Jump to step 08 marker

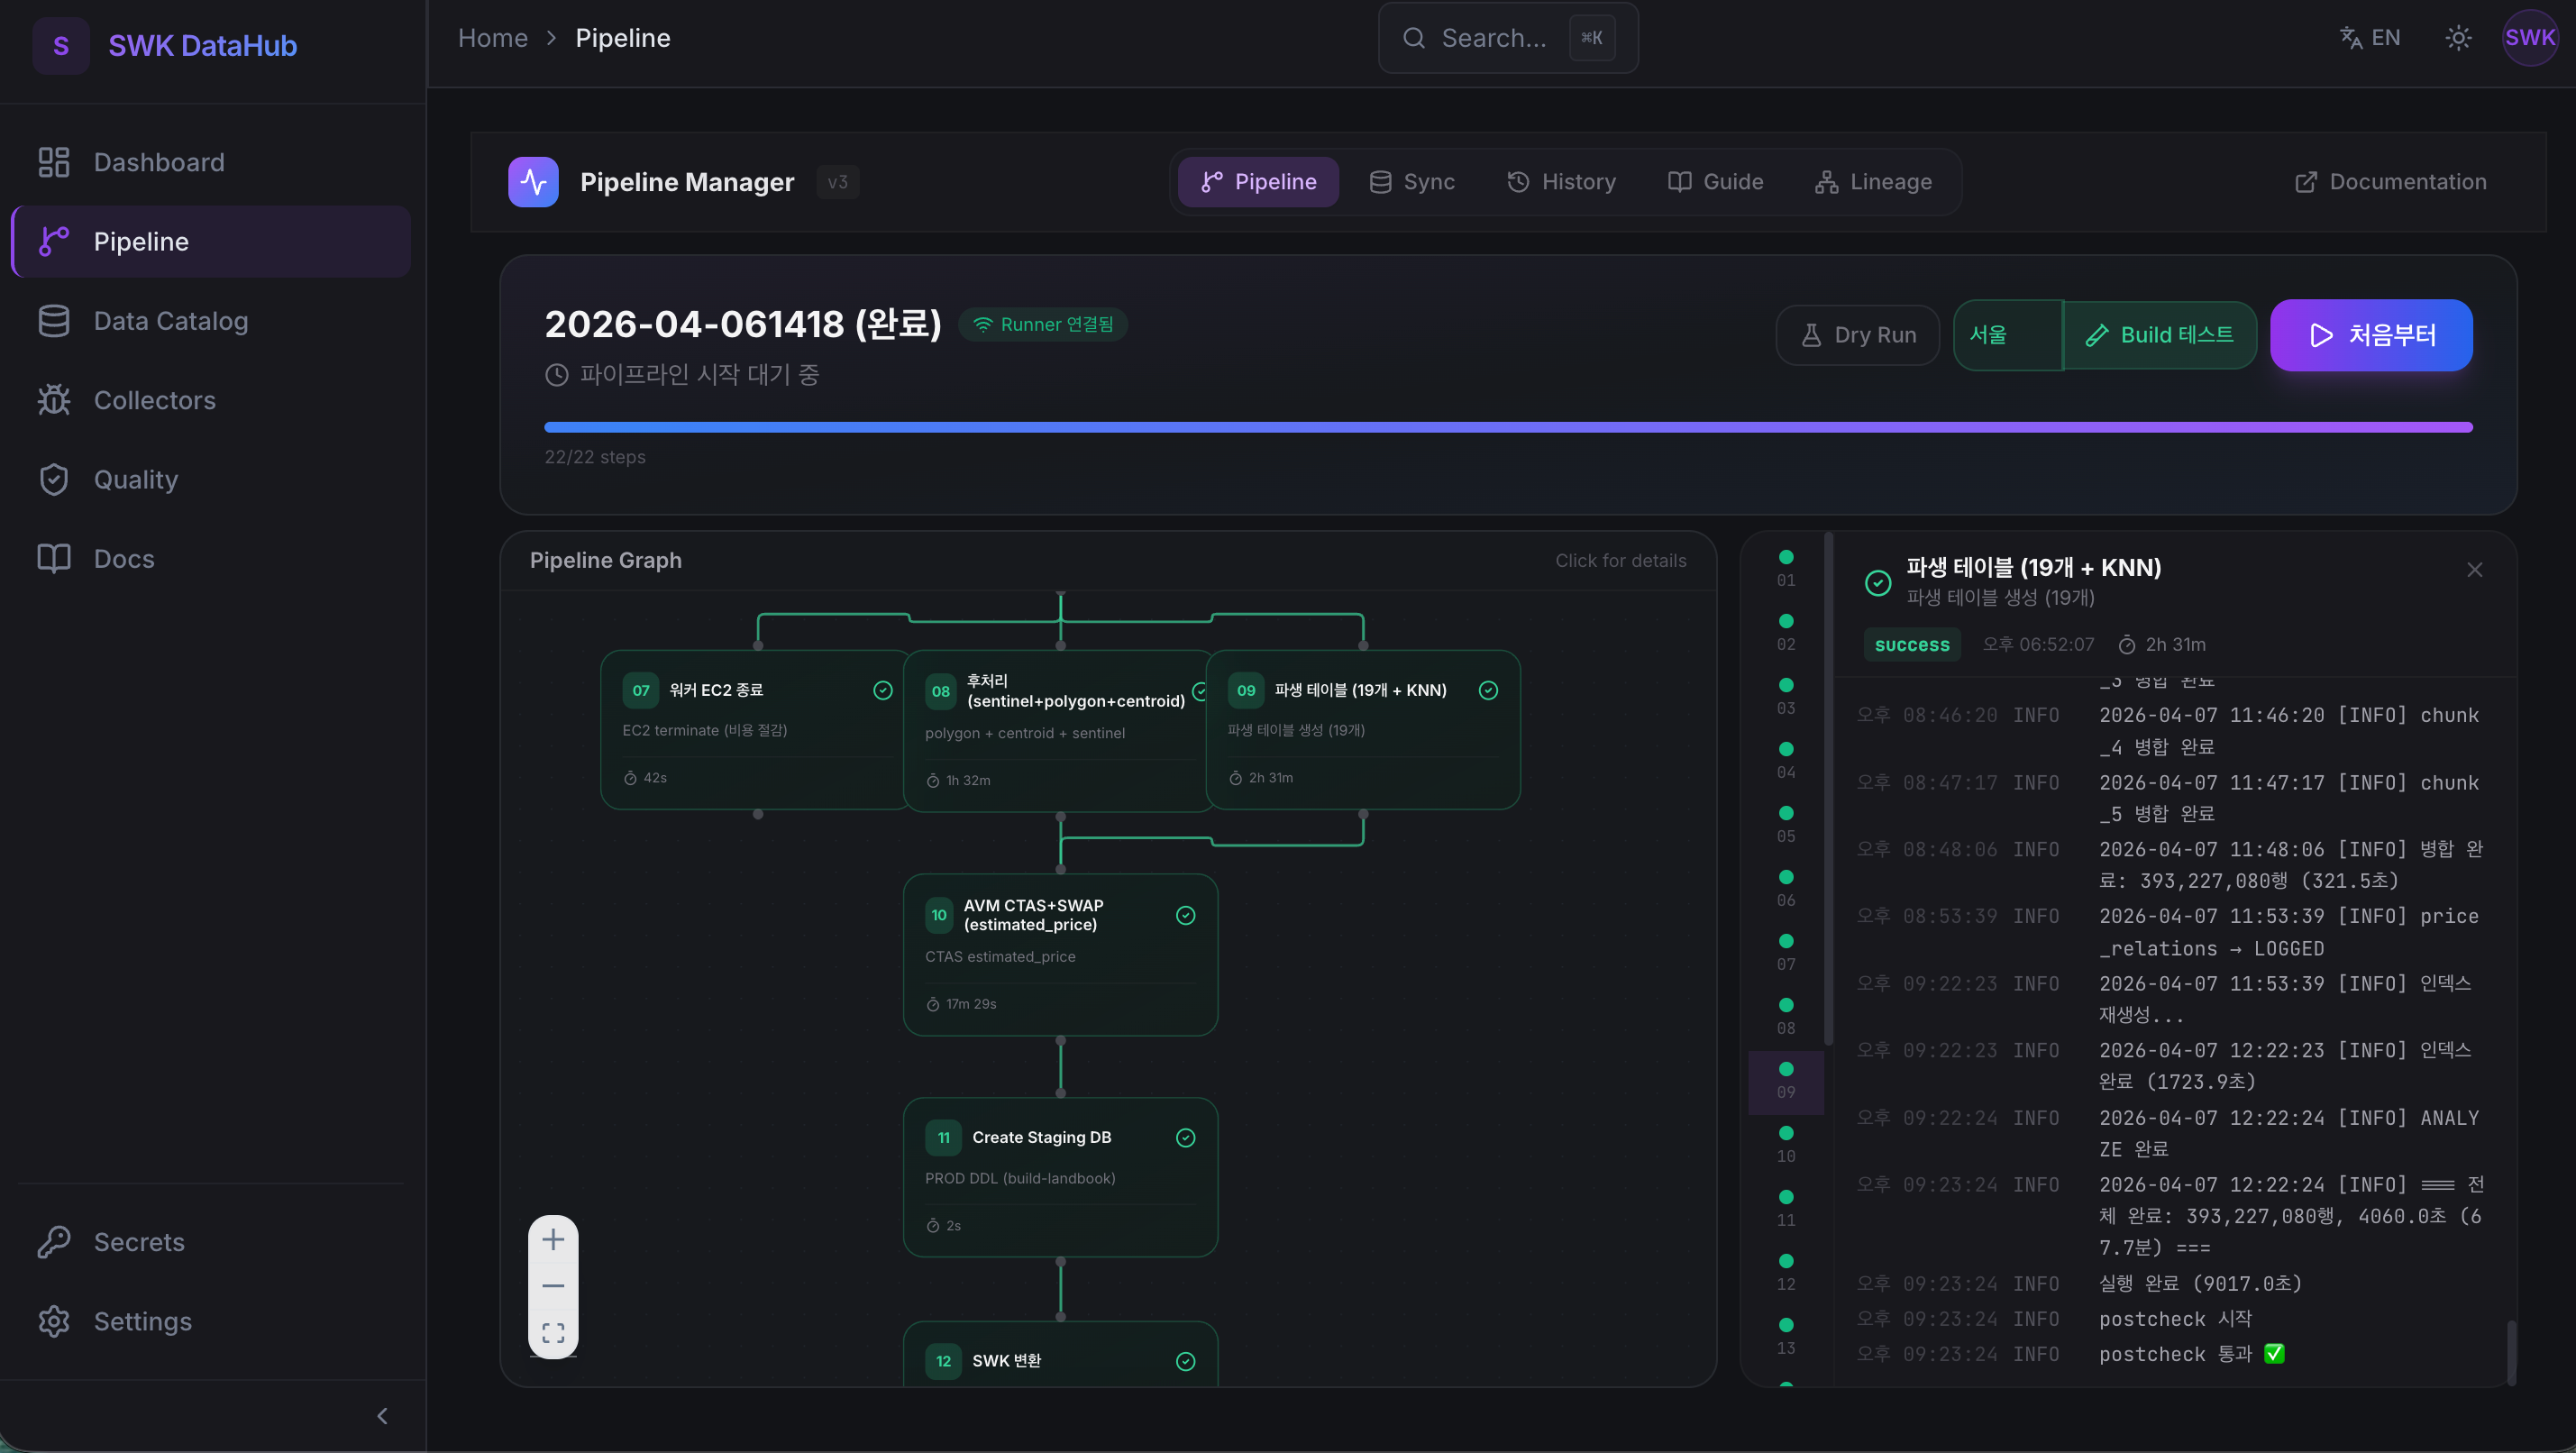point(1786,1016)
